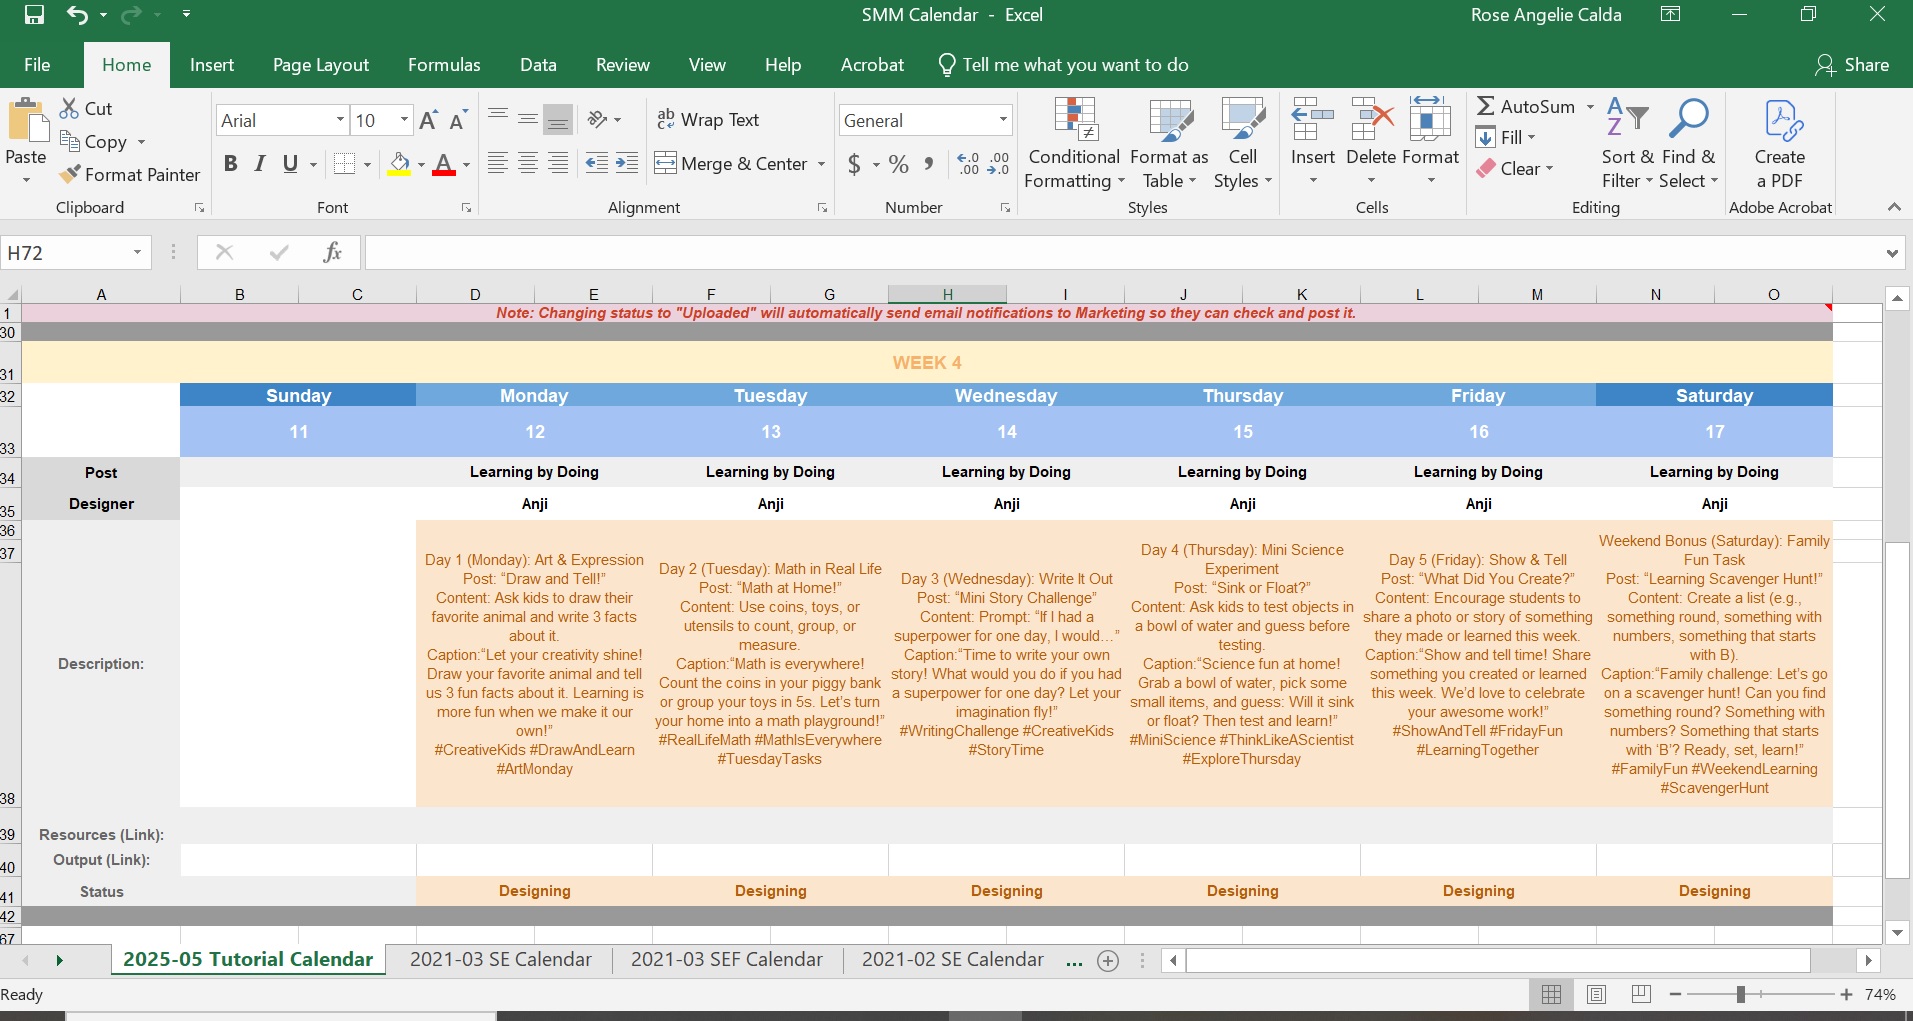1913x1021 pixels.
Task: Expand the formula bar
Action: click(x=1892, y=253)
